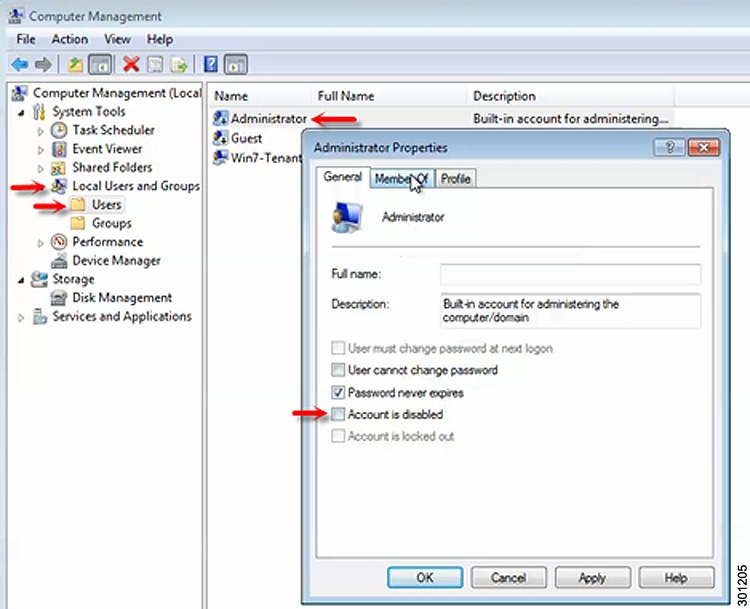Select the Disk Management label in tree
Viewport: 750px width, 609px height.
[122, 298]
